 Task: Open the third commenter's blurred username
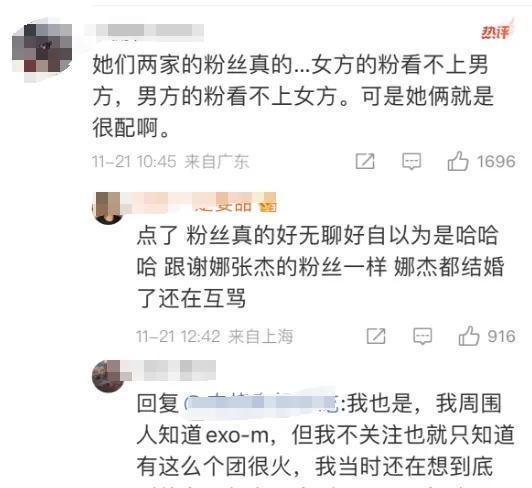(x=171, y=370)
